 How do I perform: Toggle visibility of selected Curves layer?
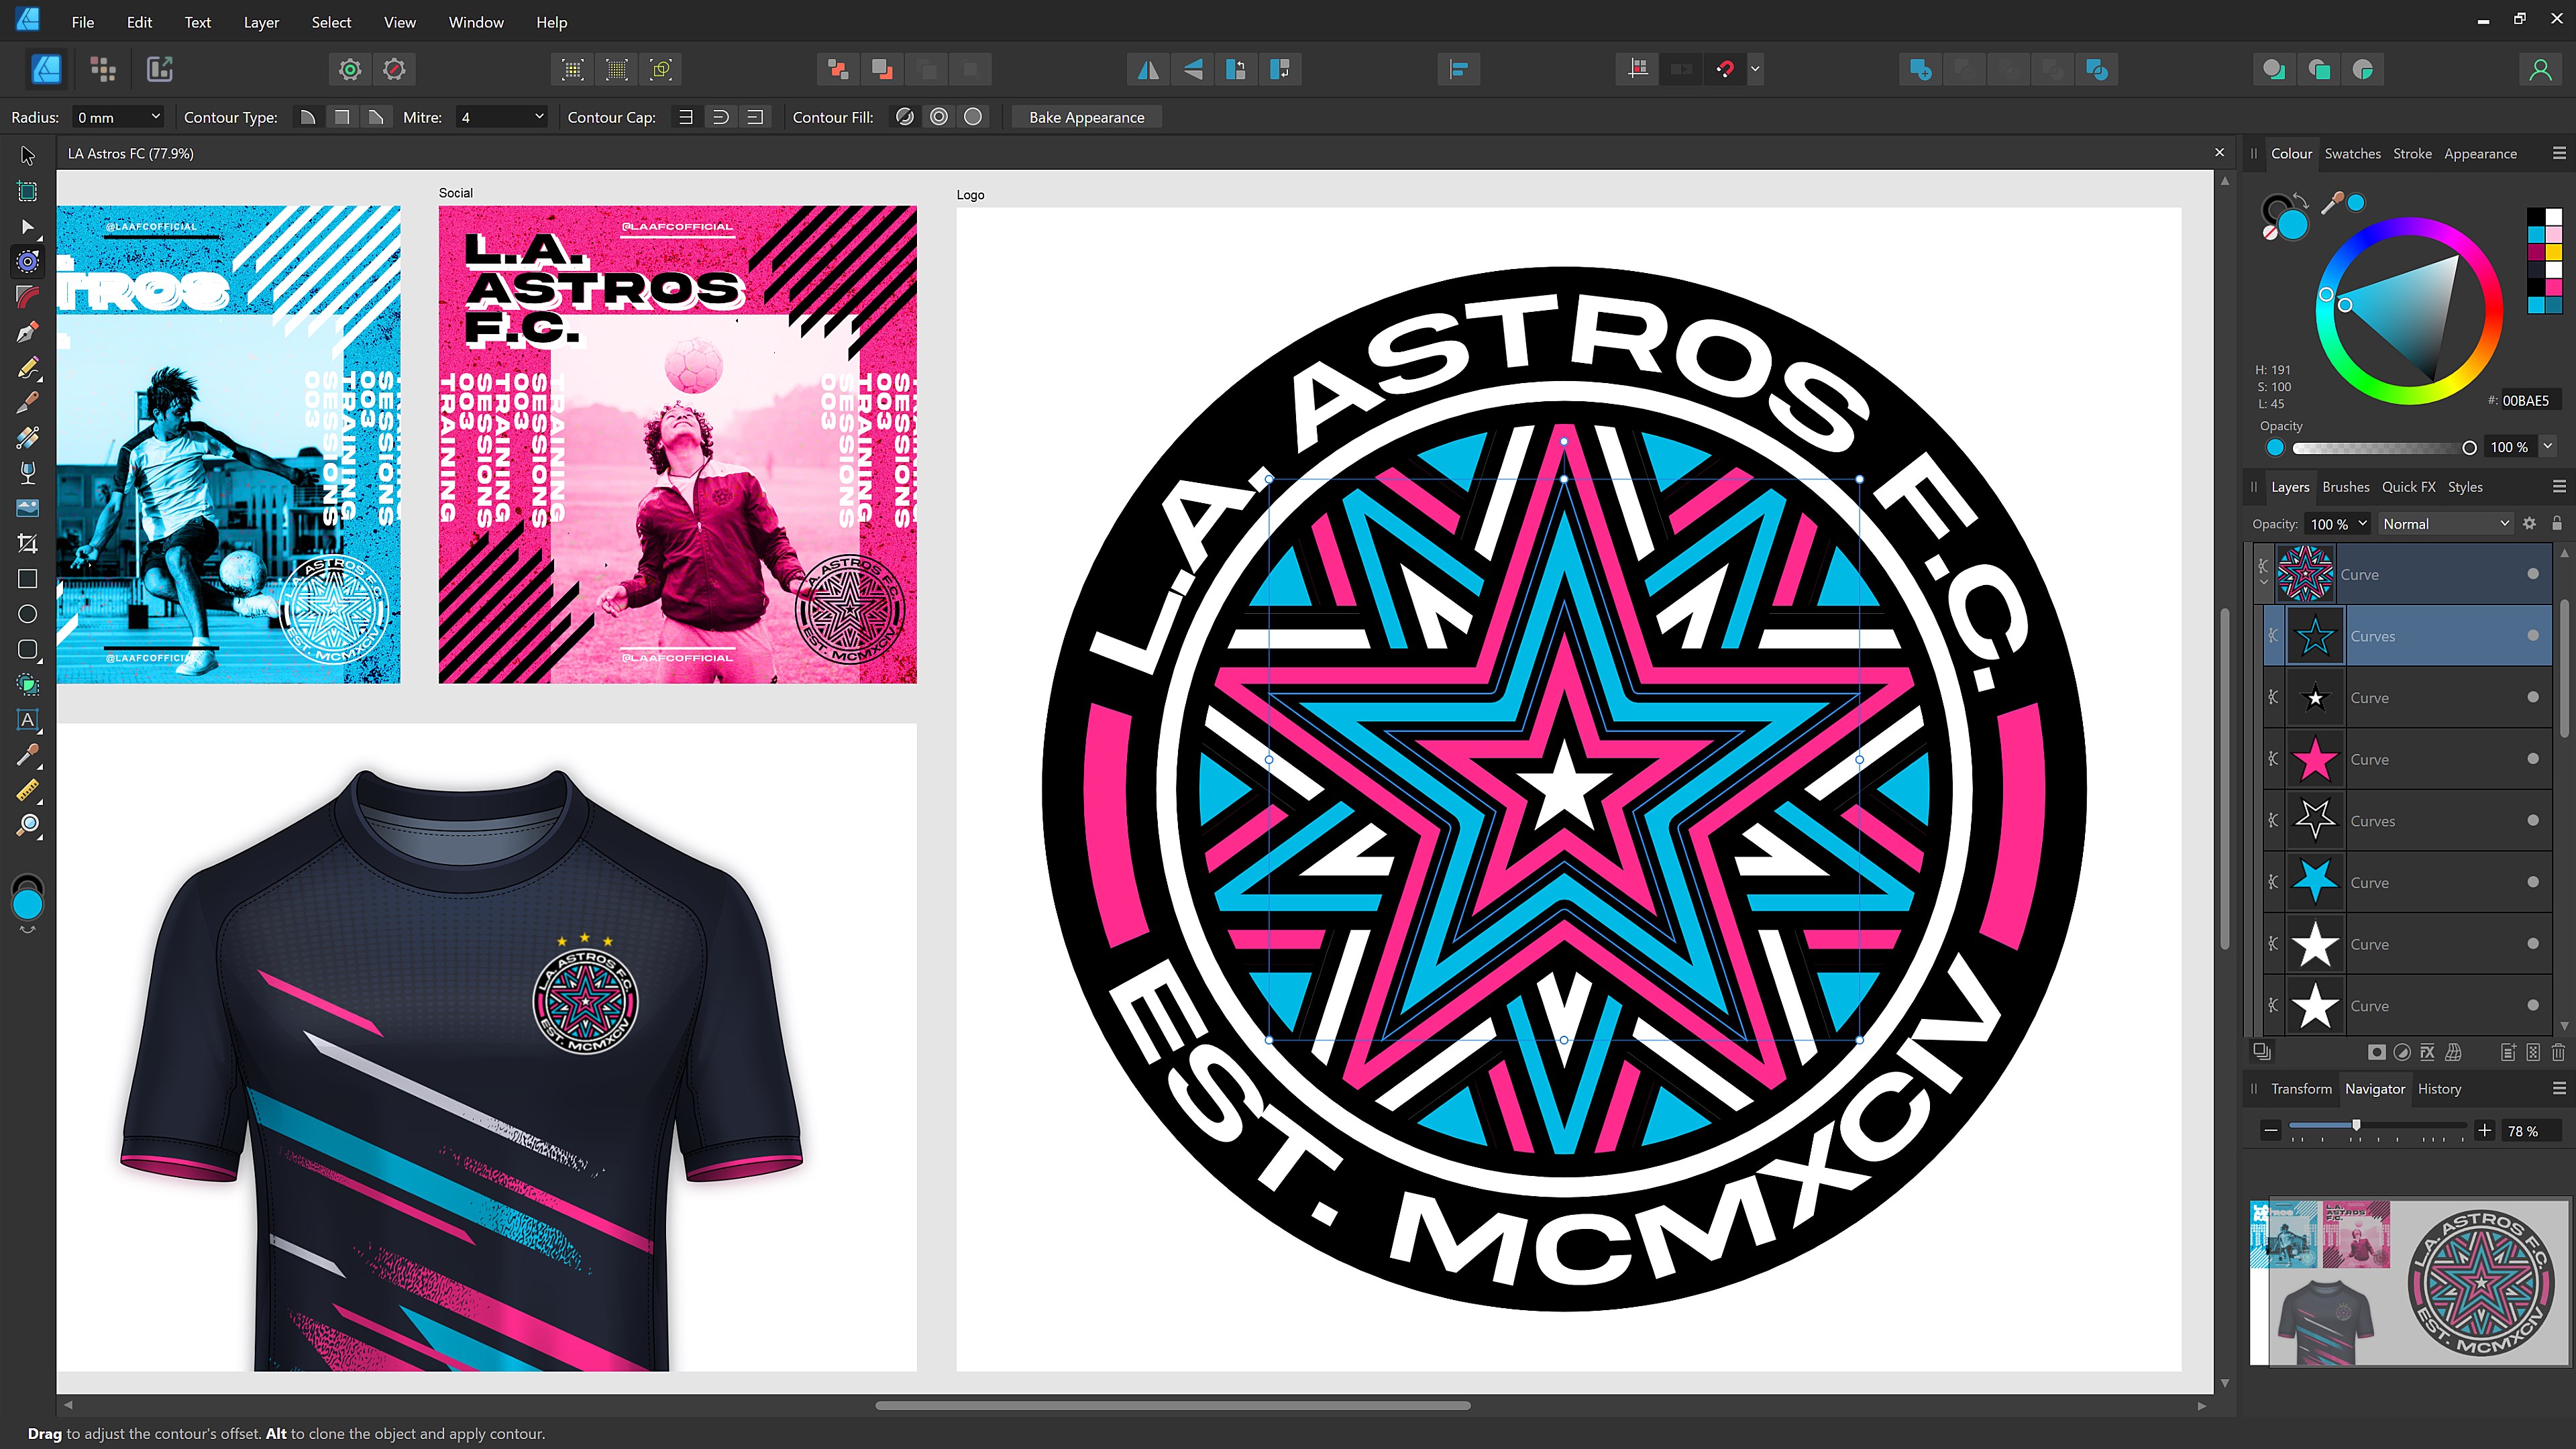coord(2533,636)
